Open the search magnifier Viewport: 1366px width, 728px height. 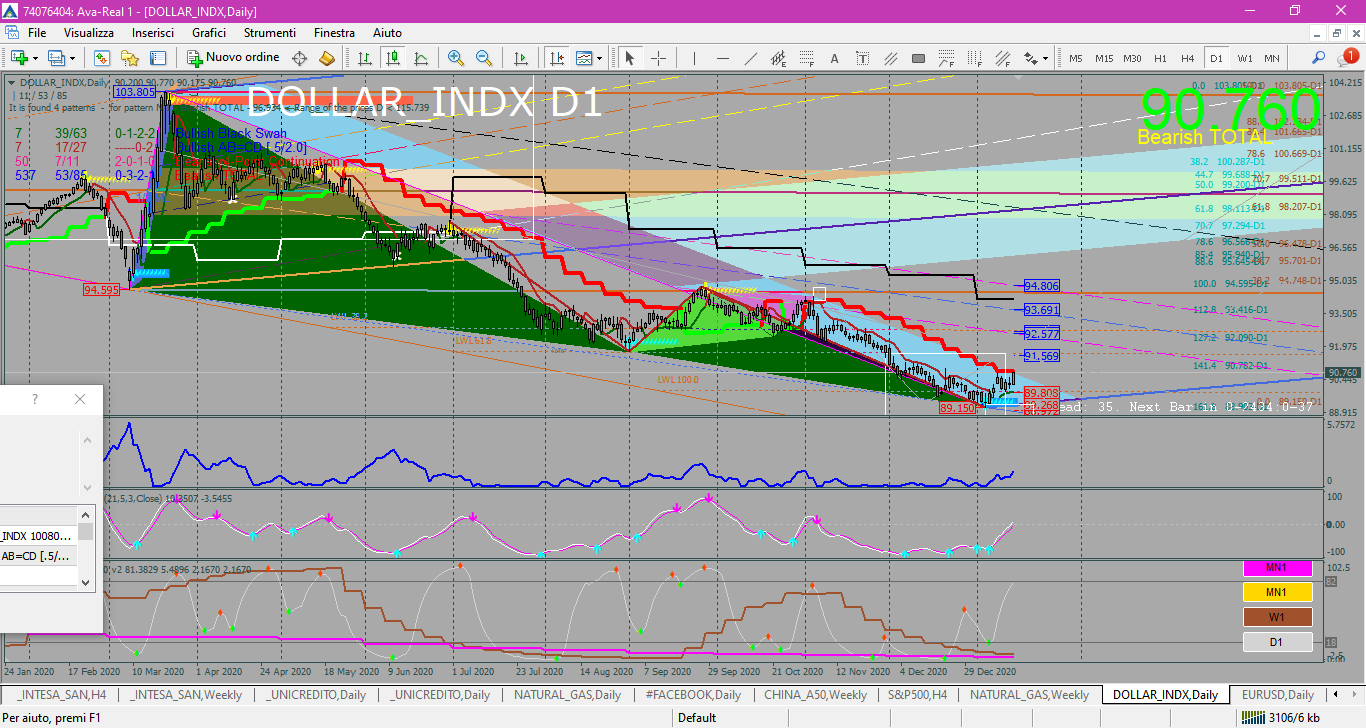[x=1318, y=58]
